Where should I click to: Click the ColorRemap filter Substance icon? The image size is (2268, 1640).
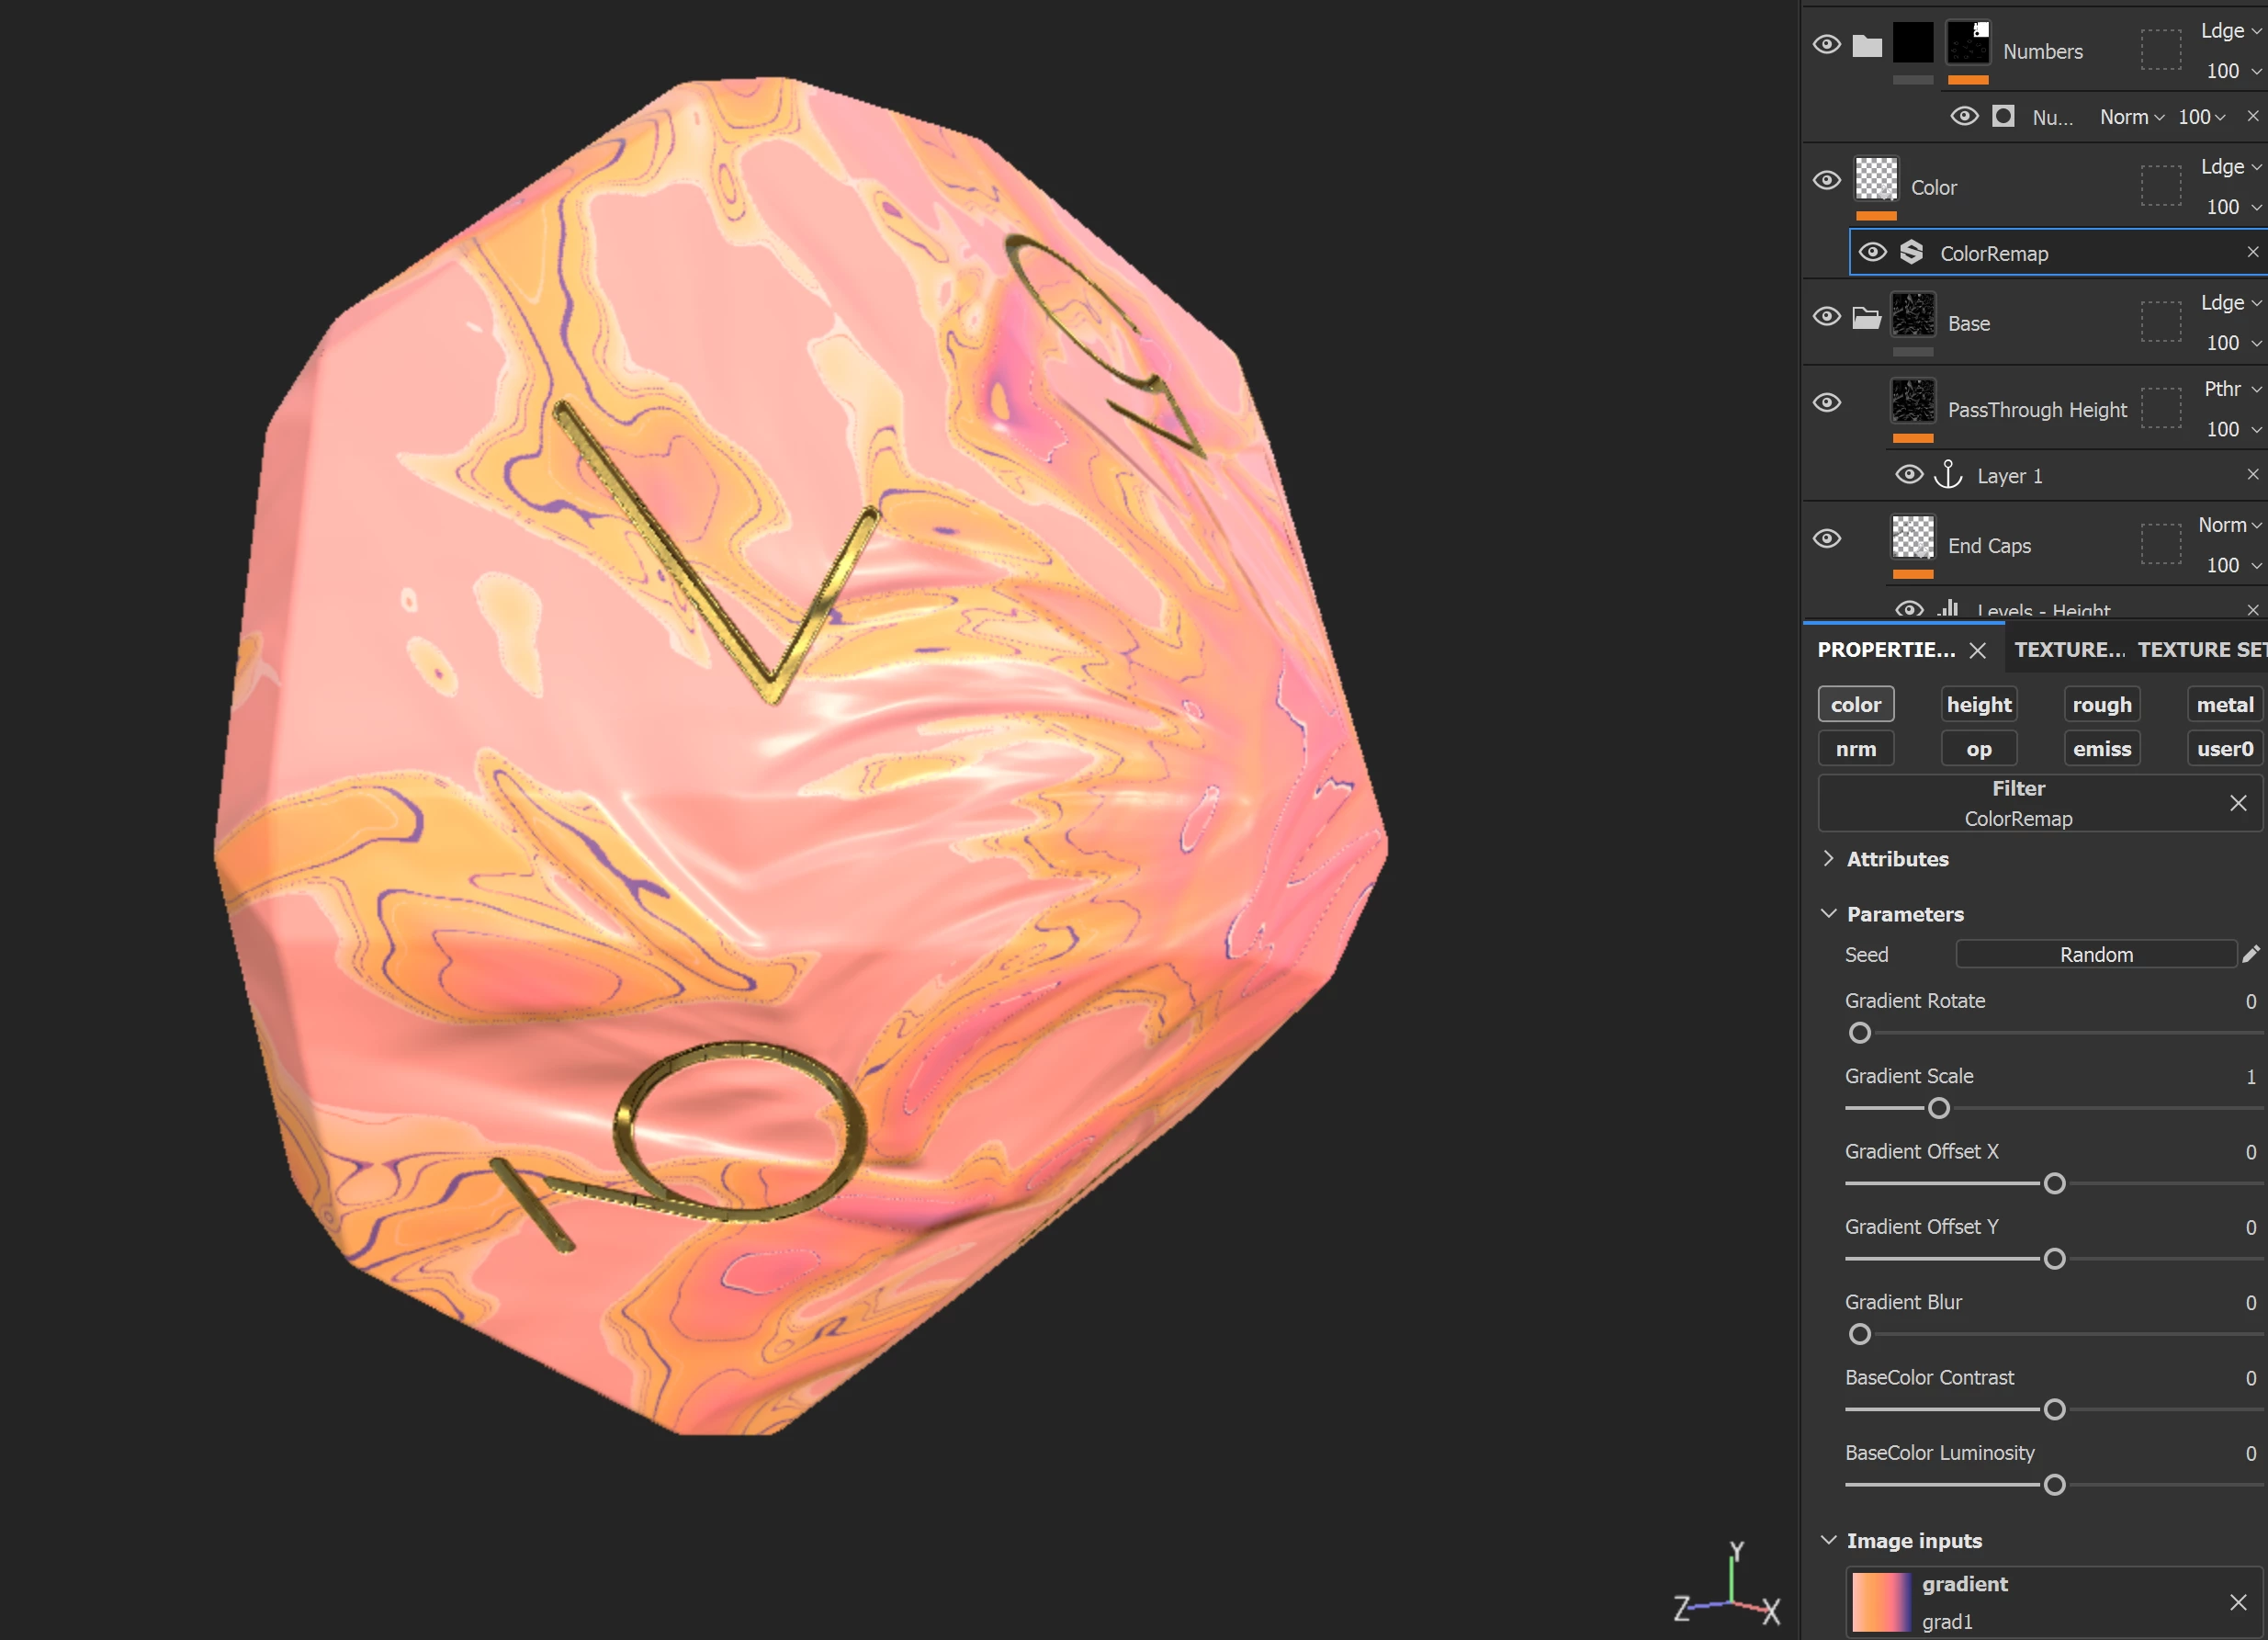[1911, 252]
